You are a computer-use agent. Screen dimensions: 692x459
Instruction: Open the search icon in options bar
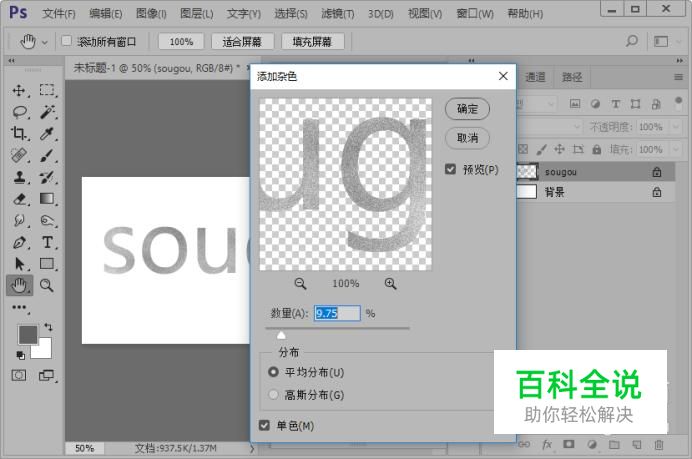(632, 41)
